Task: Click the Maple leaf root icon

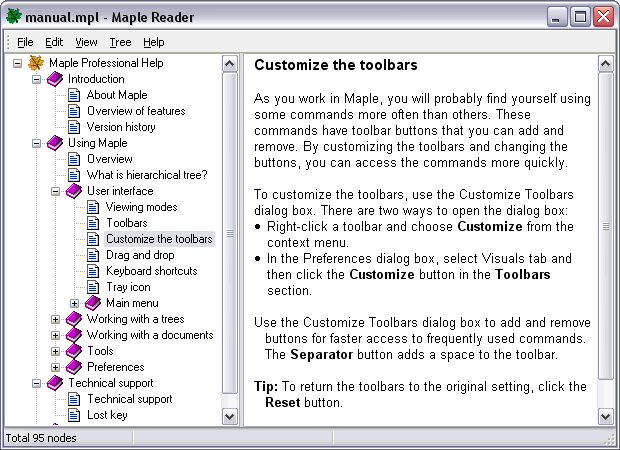Action: pyautogui.click(x=36, y=63)
